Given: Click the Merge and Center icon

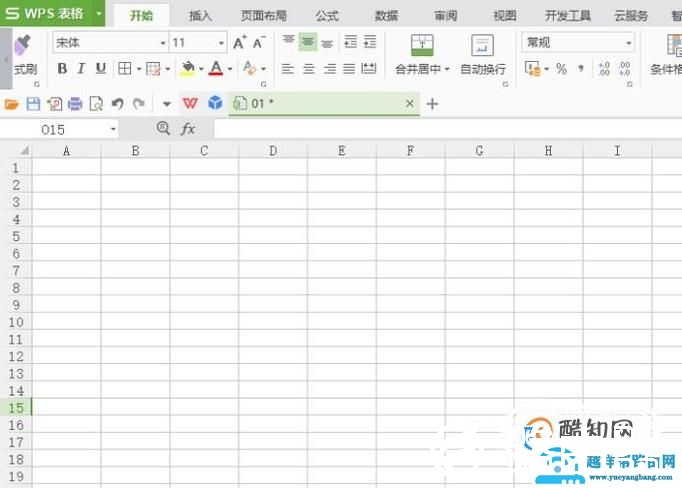Looking at the screenshot, I should point(422,45).
